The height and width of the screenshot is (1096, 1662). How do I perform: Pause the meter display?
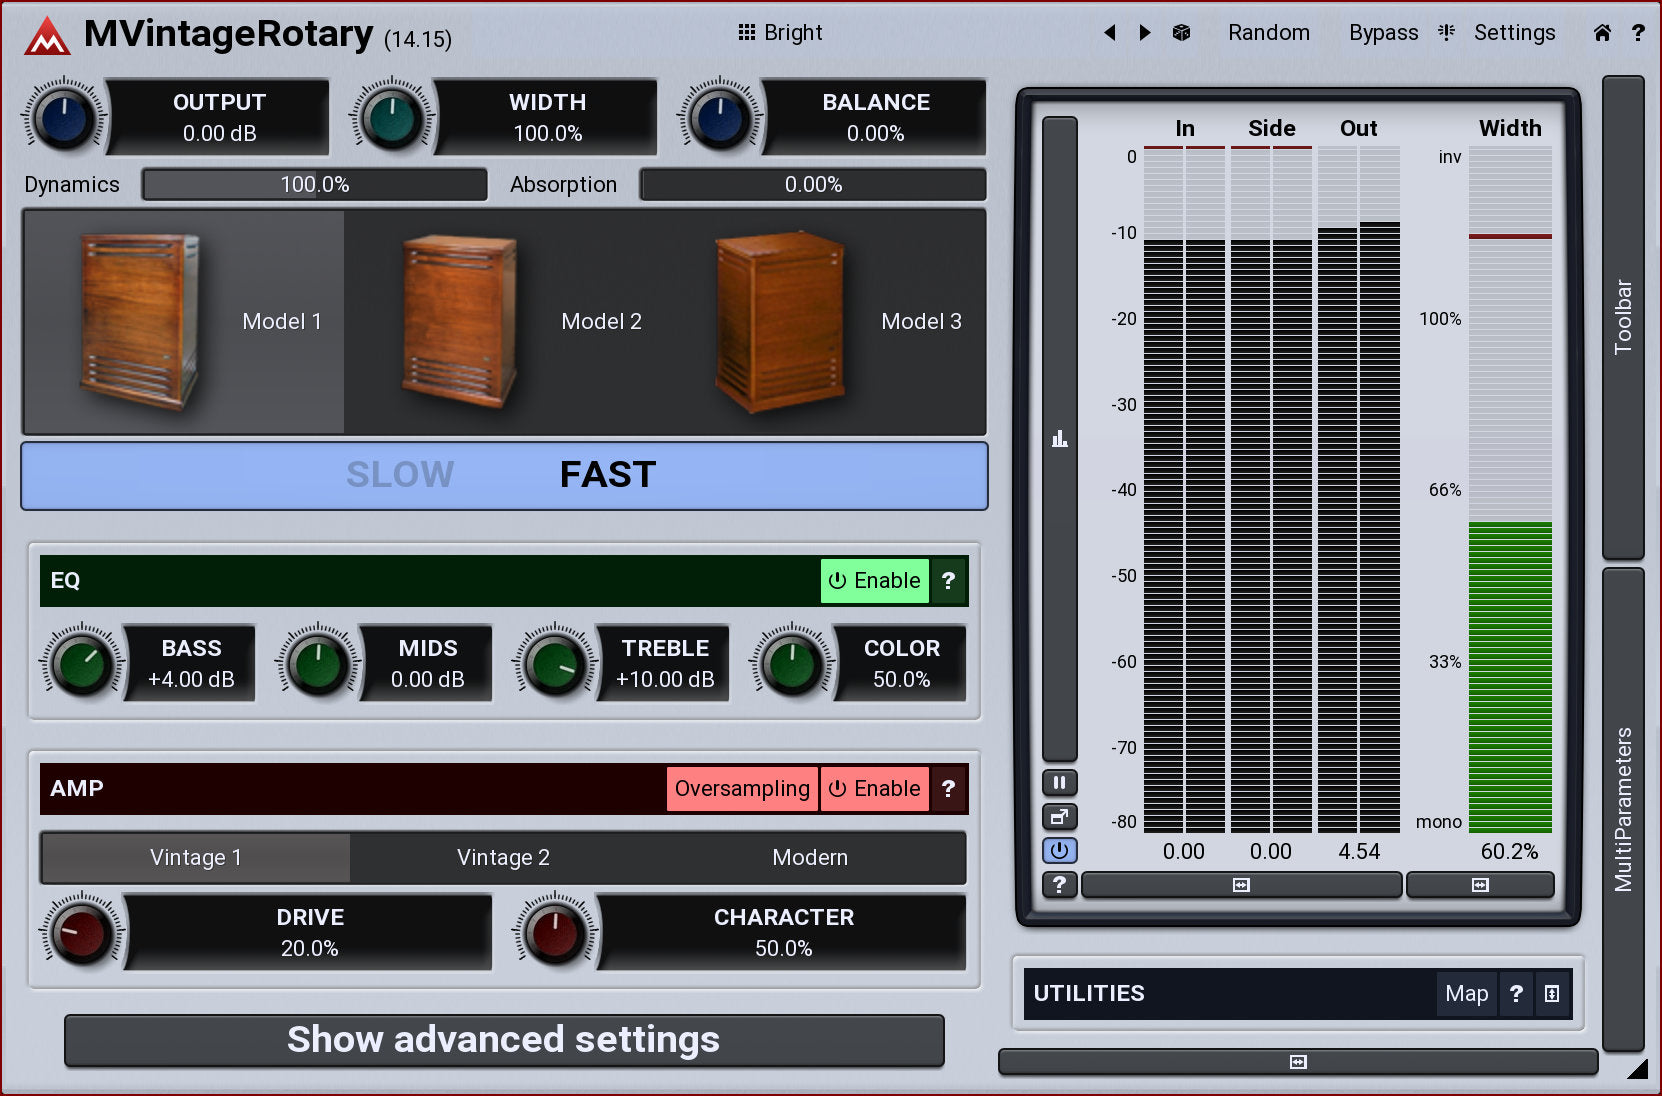pyautogui.click(x=1059, y=783)
